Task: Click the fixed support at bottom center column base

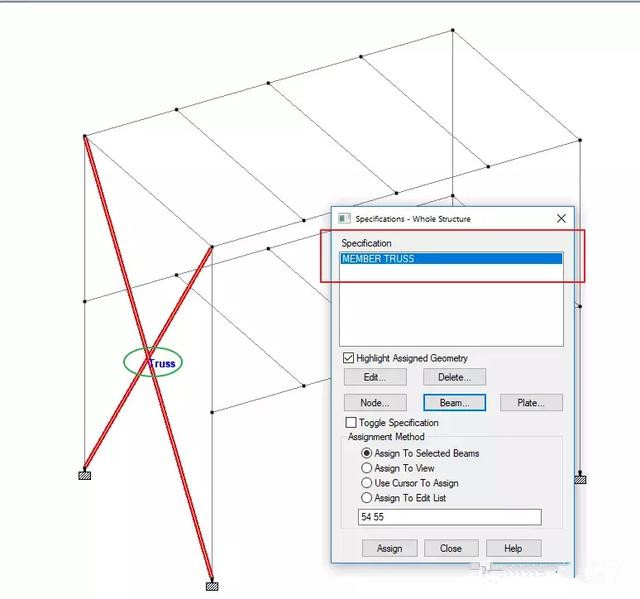Action: (212, 586)
